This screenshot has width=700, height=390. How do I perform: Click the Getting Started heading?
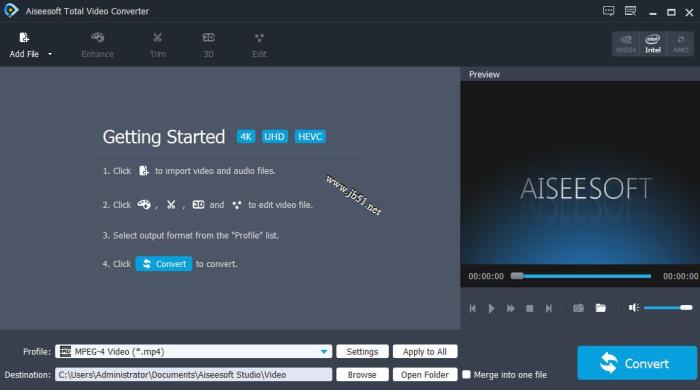tap(164, 137)
